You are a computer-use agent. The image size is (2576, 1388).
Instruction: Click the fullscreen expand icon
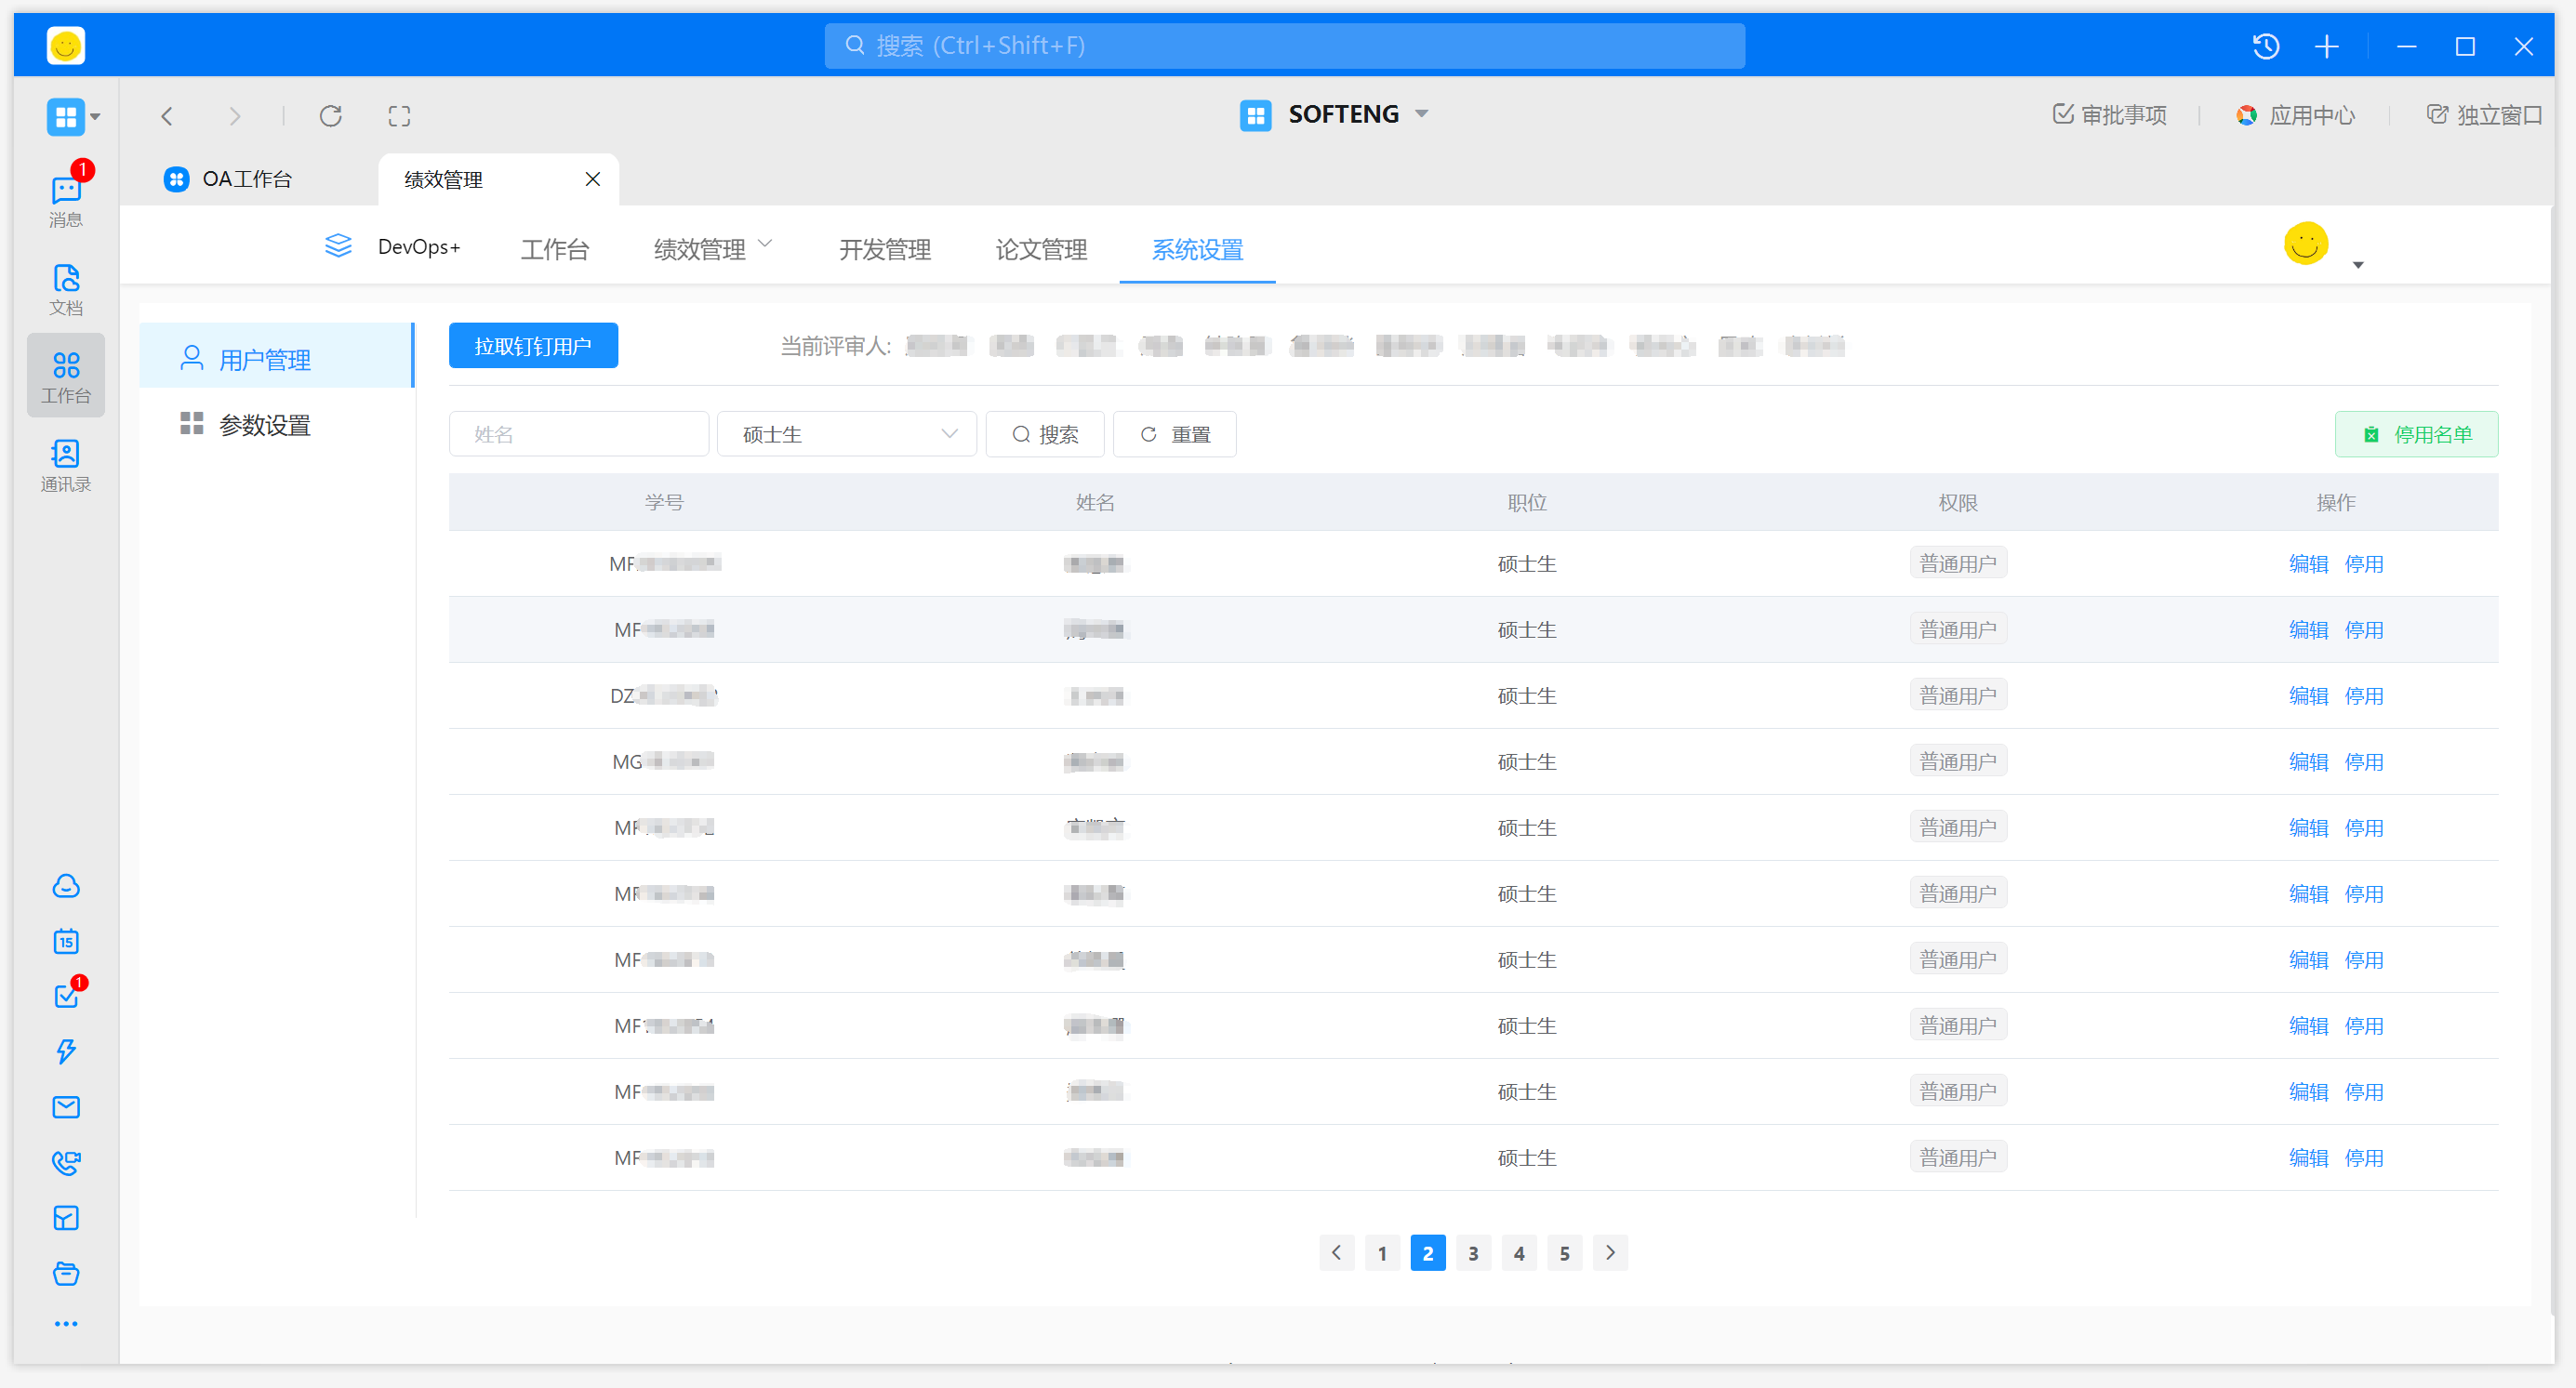point(399,116)
